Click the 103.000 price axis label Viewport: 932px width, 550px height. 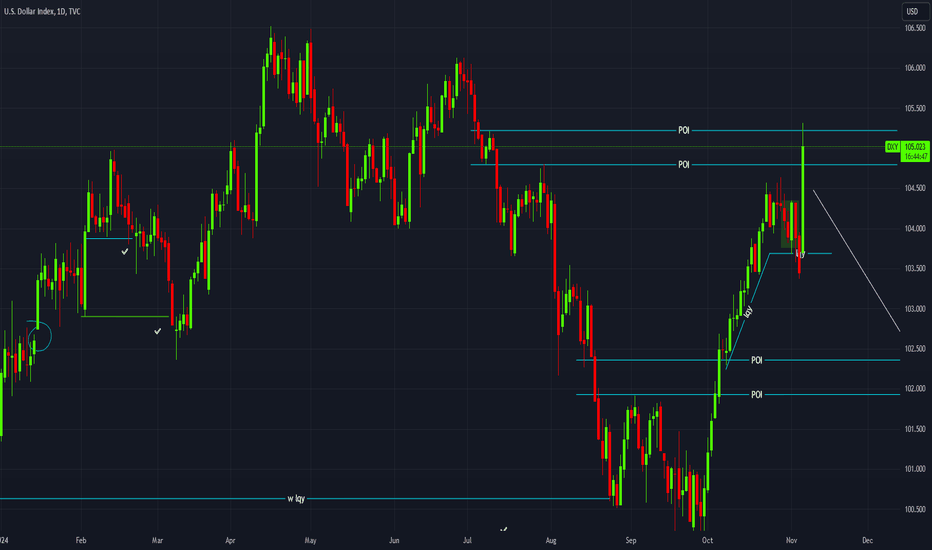coord(915,309)
